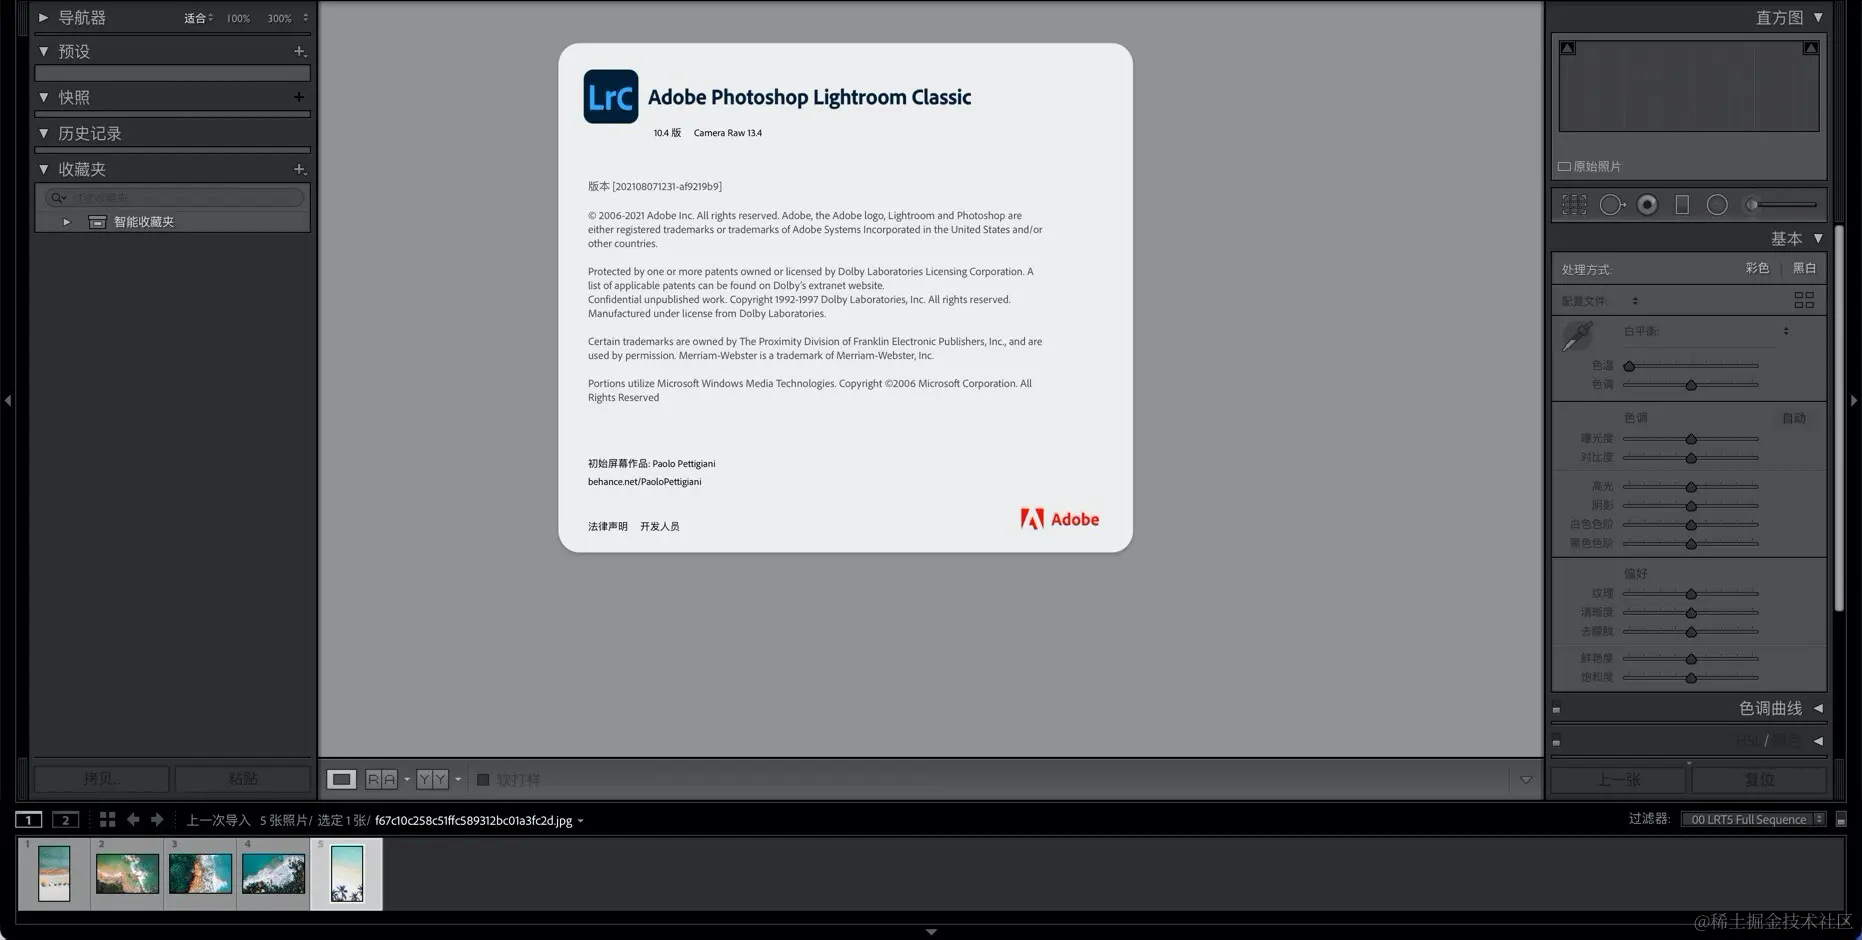Collapse the 直方图 panel
The image size is (1862, 940).
coord(1818,18)
